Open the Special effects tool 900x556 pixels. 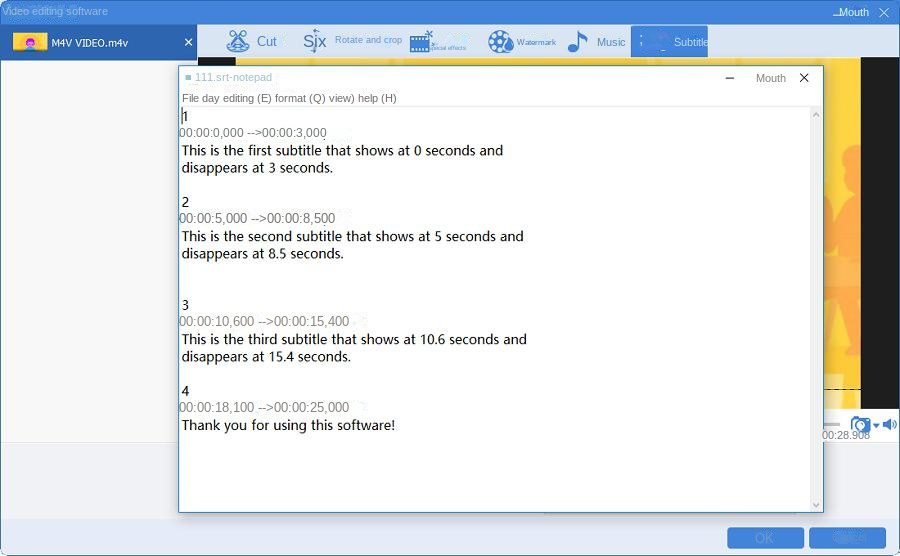click(x=438, y=42)
